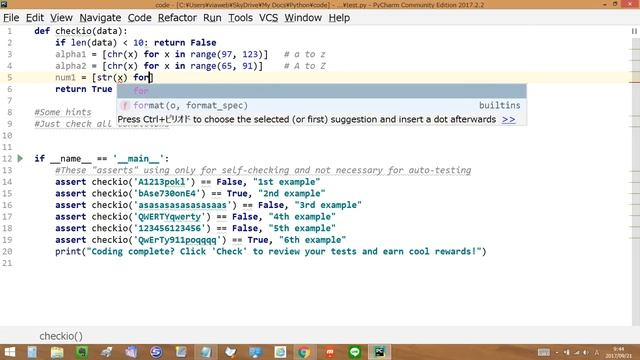The image size is (640, 360).
Task: Click 'def checkio(data):' on line 1
Action: pos(81,31)
